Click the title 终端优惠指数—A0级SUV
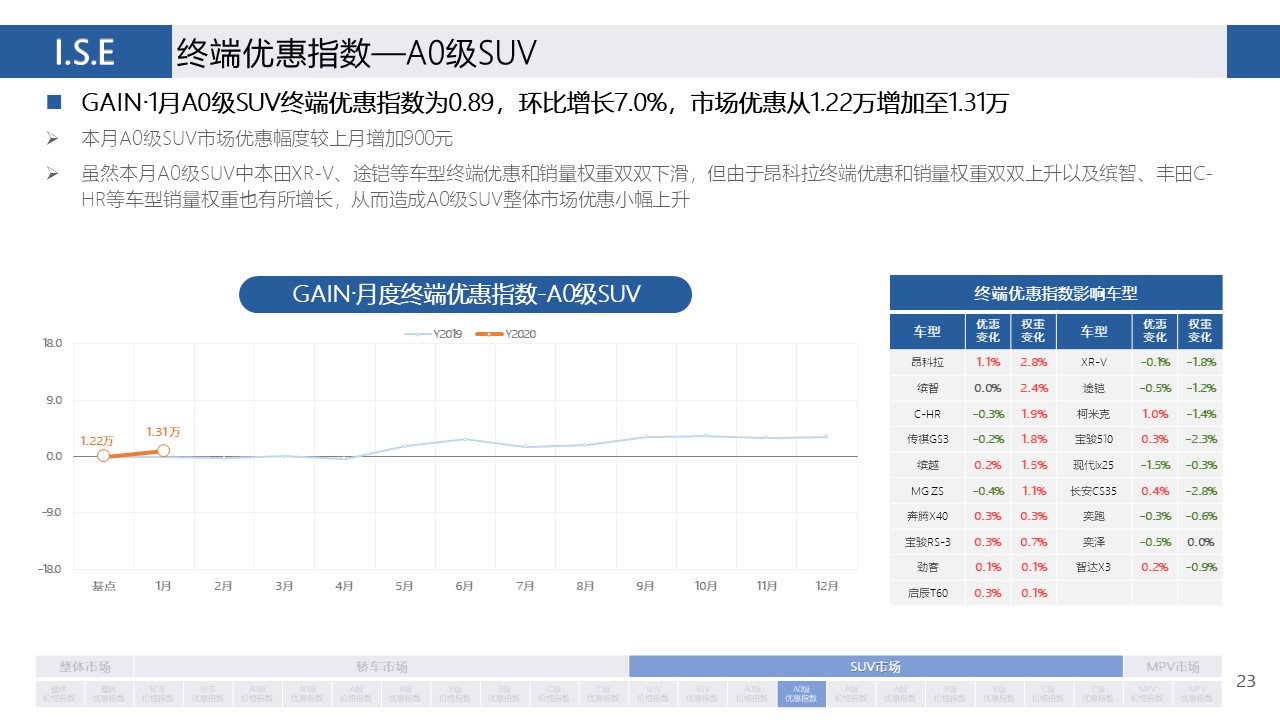 [x=357, y=52]
